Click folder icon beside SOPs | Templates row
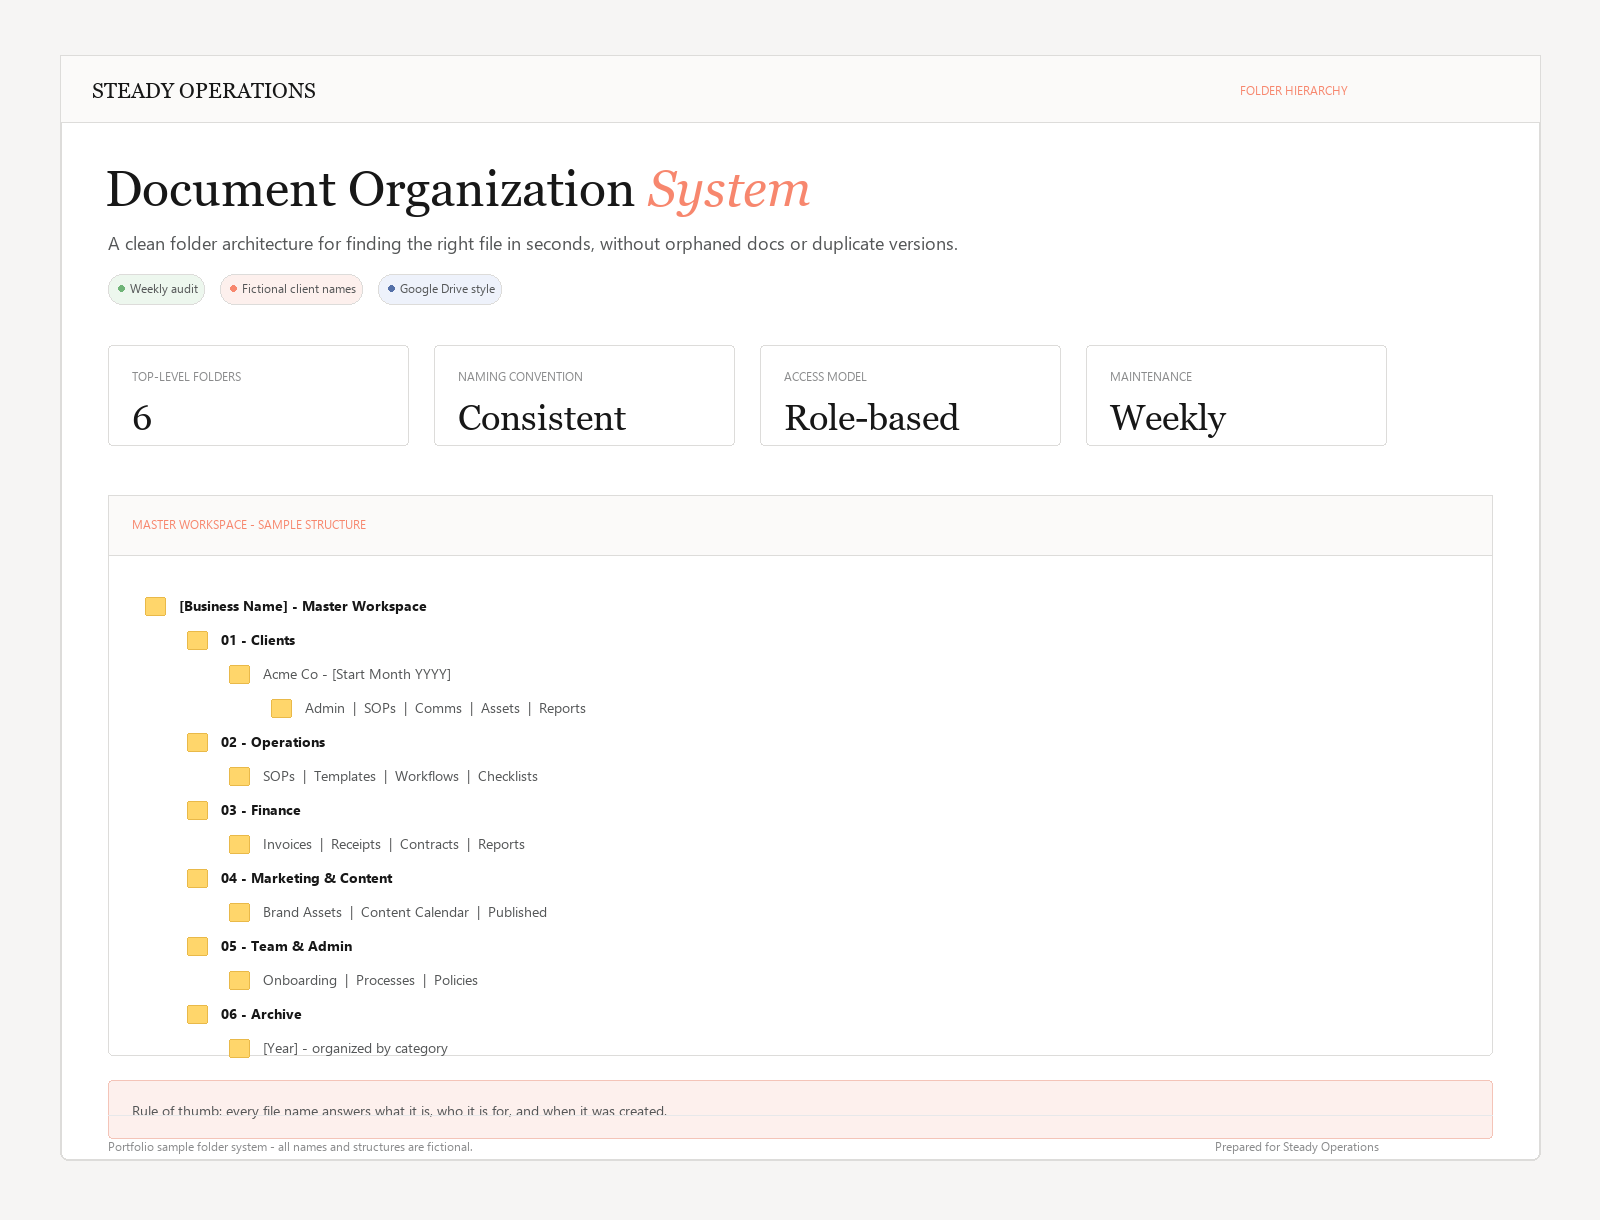 [x=239, y=776]
